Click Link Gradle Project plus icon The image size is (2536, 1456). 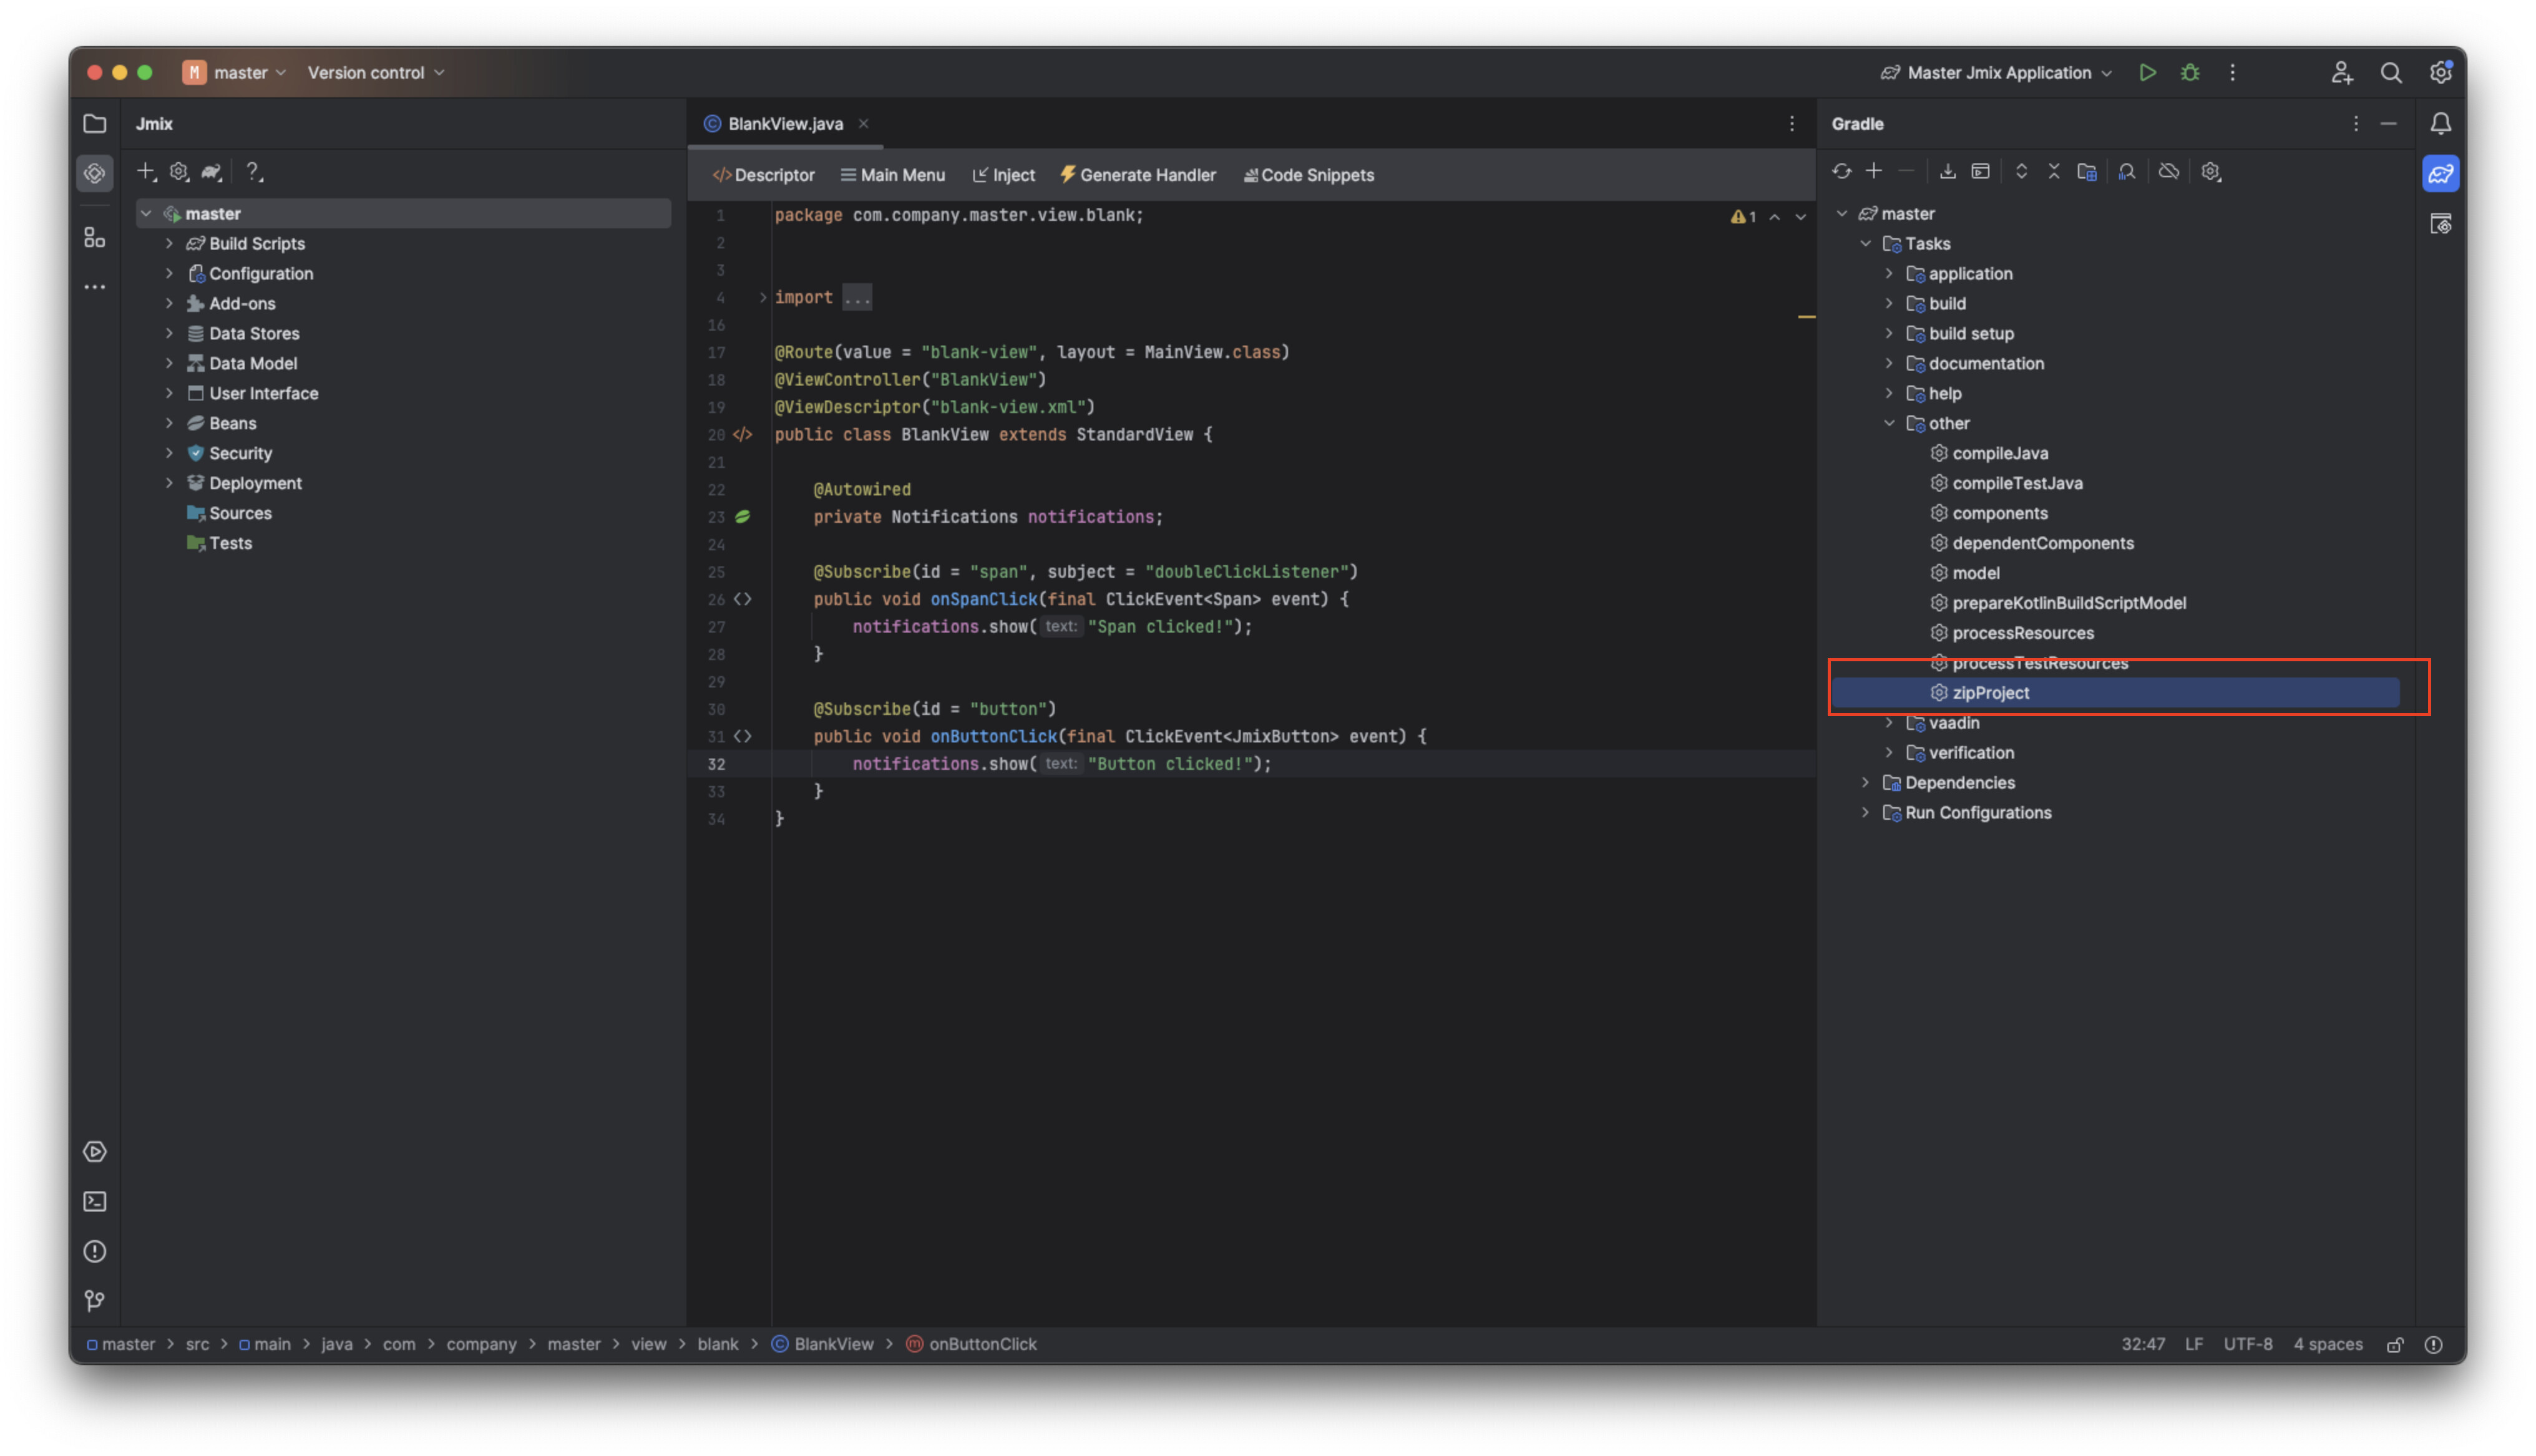tap(1874, 171)
